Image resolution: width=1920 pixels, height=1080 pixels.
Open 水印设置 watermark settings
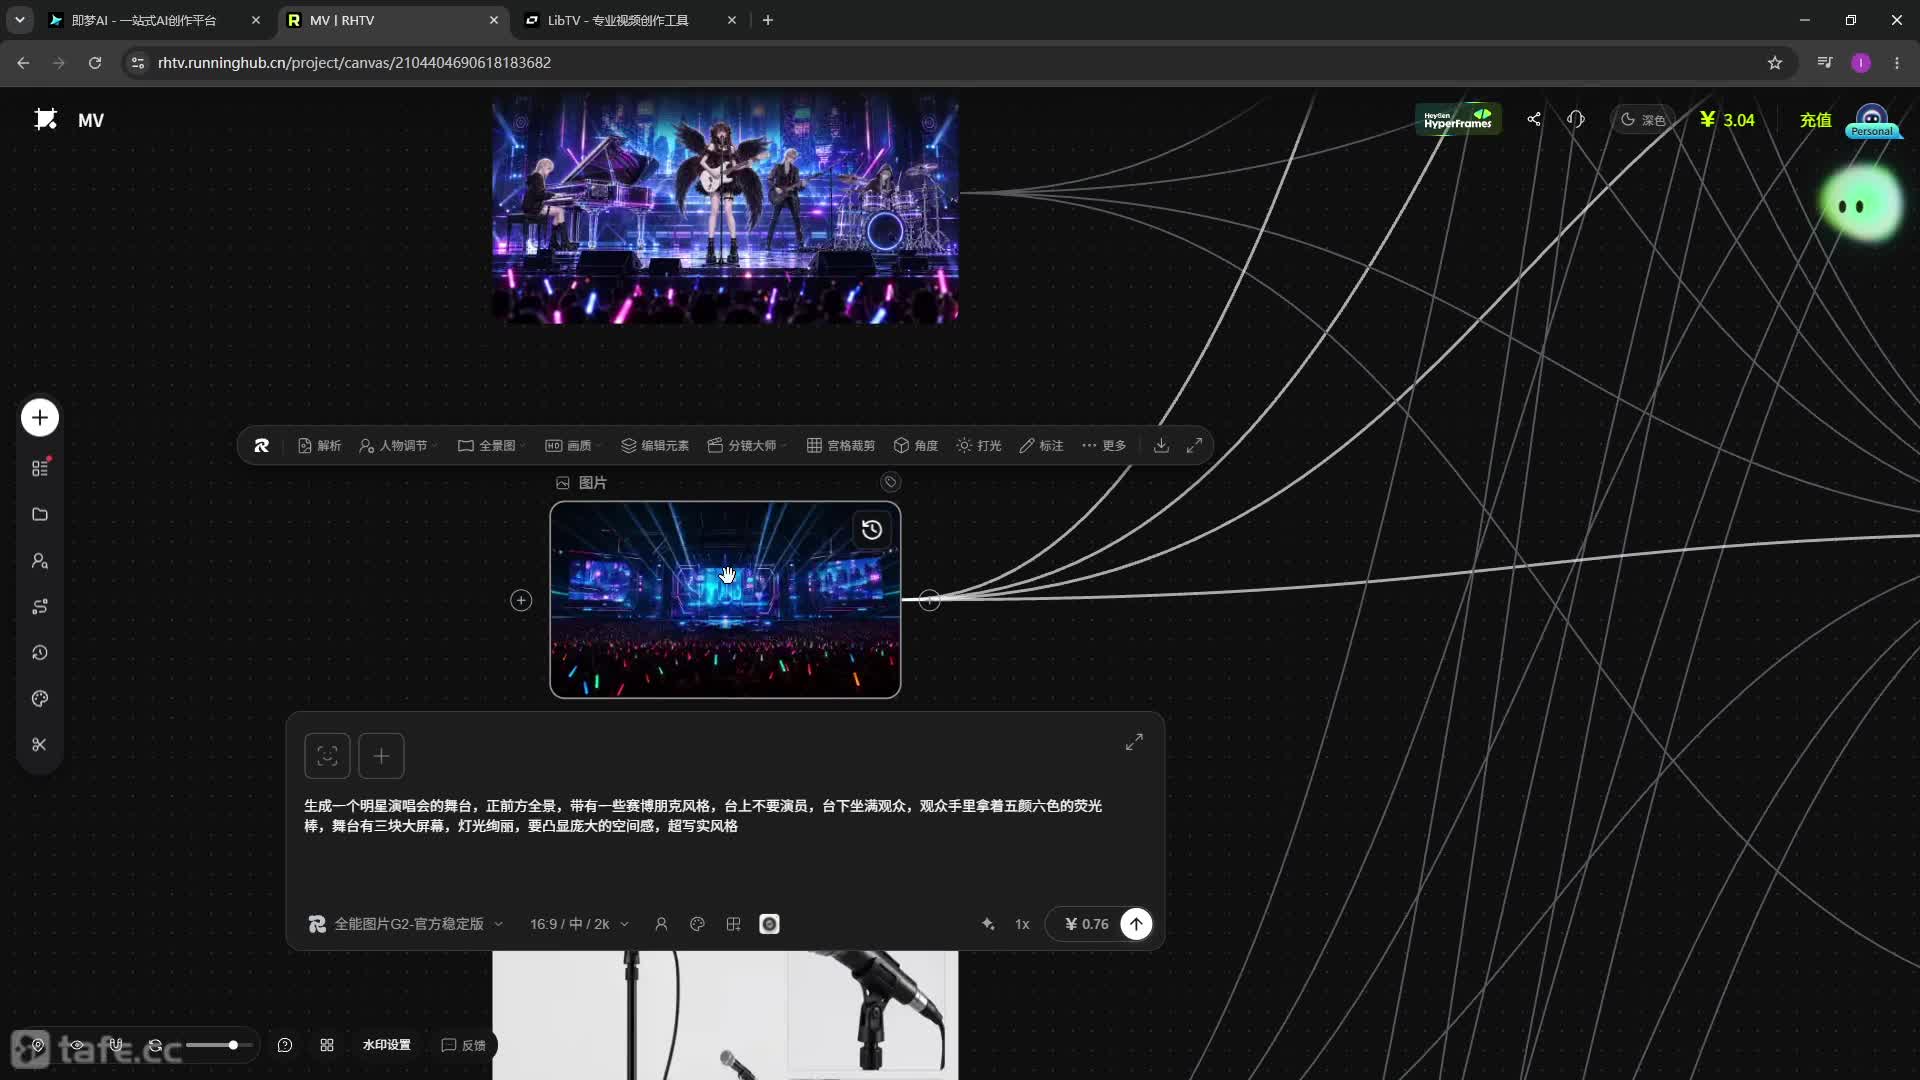387,1045
